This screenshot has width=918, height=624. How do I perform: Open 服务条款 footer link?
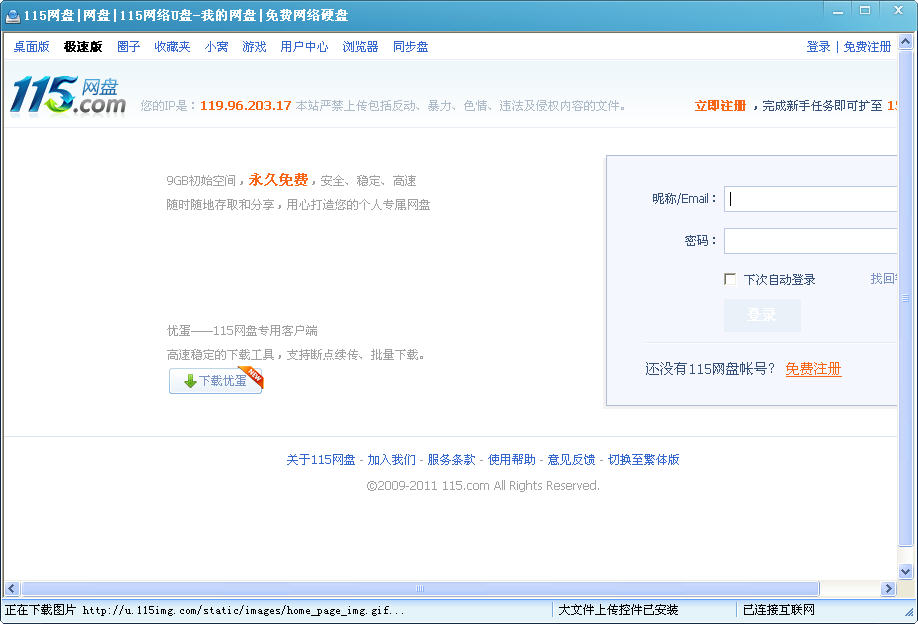(451, 460)
